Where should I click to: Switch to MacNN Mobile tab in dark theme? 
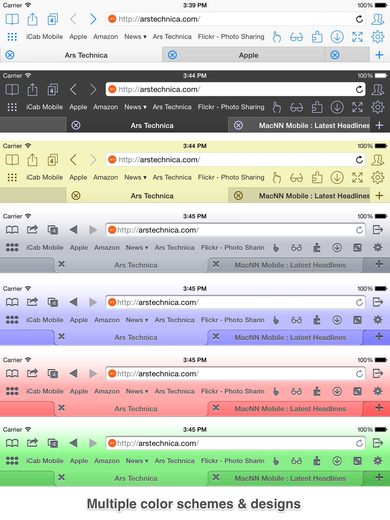tap(299, 125)
